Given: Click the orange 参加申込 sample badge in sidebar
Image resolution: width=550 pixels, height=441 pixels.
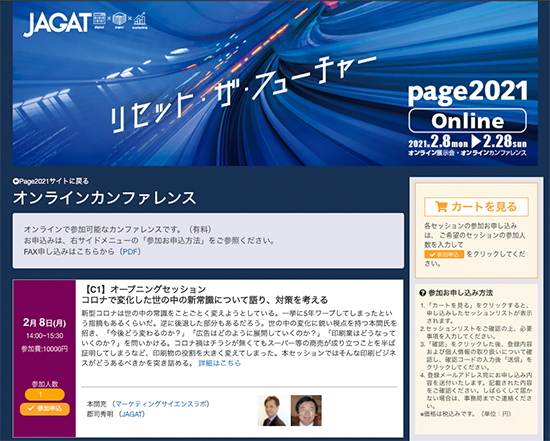Looking at the screenshot, I should 444,254.
